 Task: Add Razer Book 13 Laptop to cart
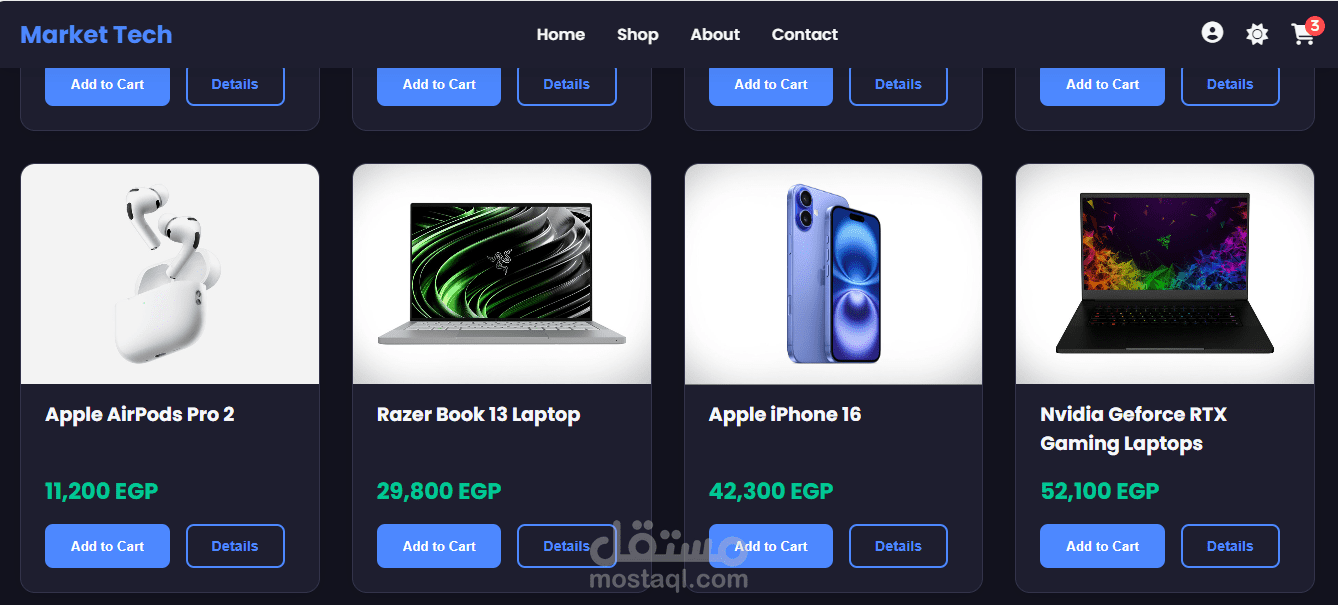pos(439,546)
